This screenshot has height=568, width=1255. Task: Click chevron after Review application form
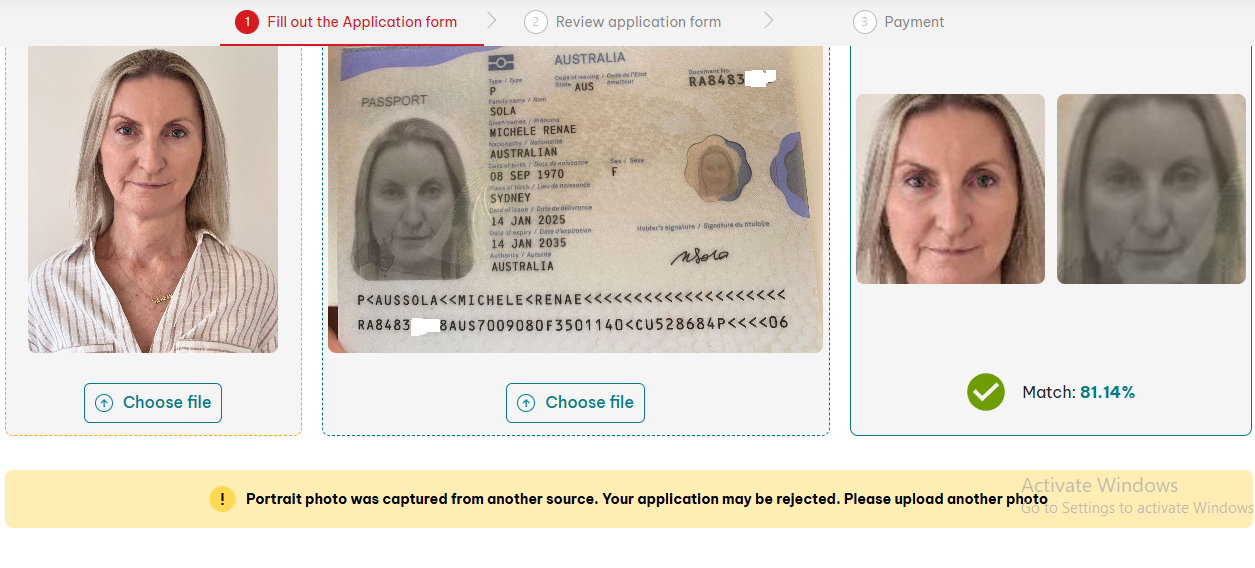[768, 20]
